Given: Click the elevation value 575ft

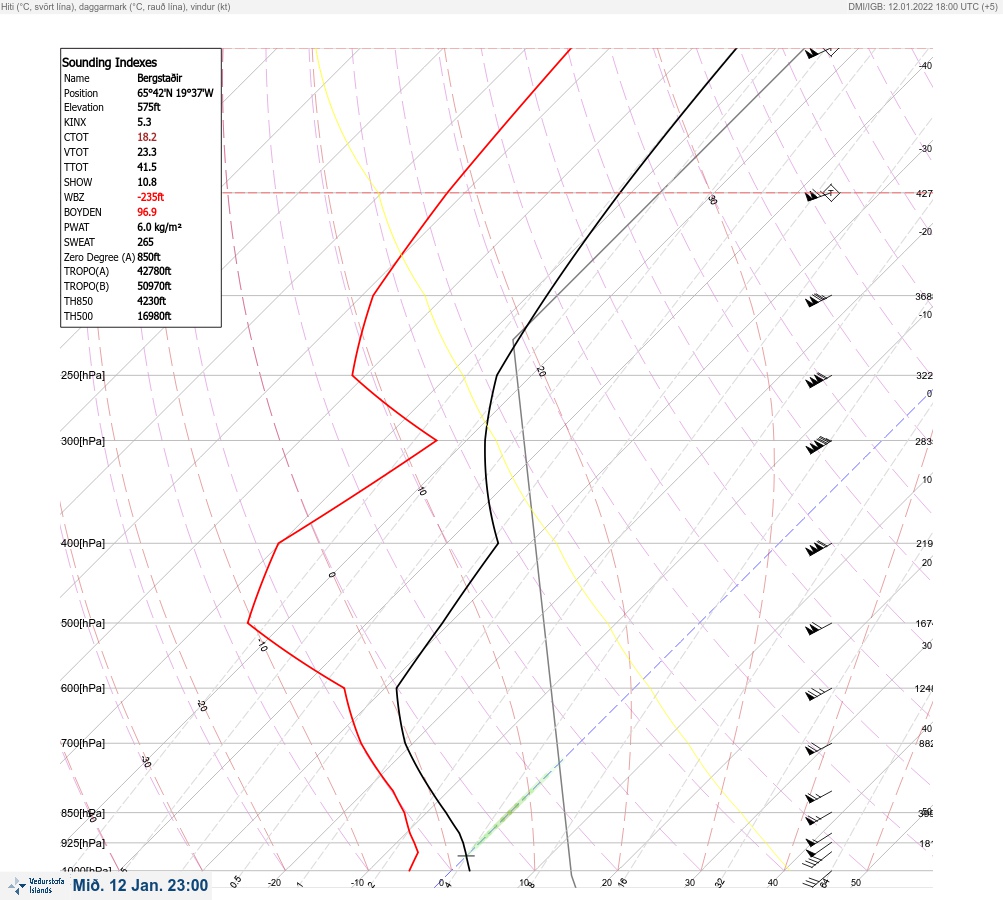Looking at the screenshot, I should [x=149, y=107].
